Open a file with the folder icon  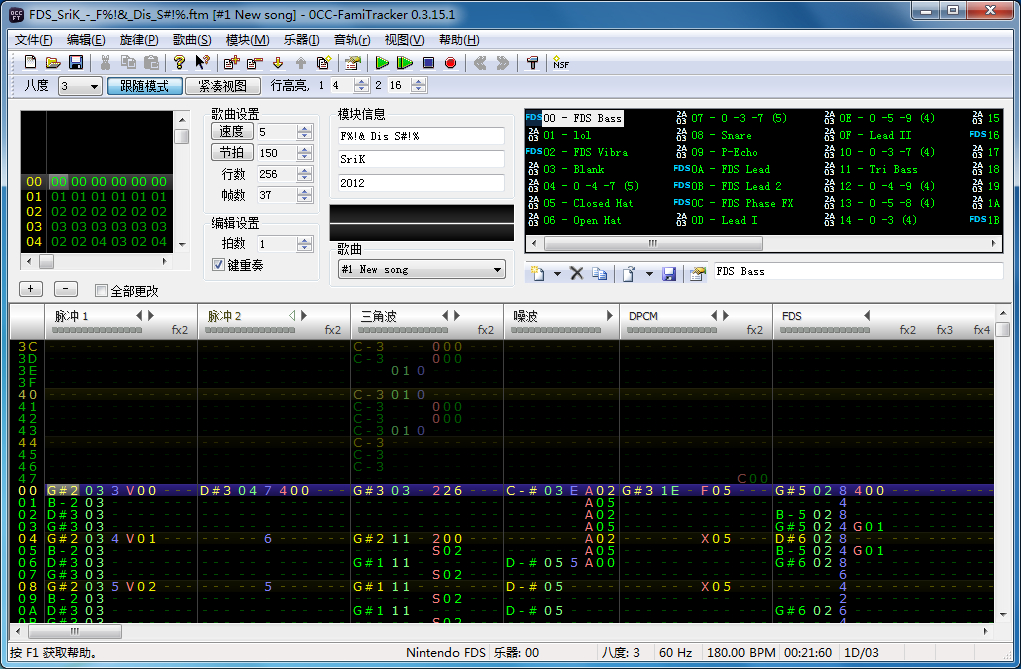[x=53, y=63]
